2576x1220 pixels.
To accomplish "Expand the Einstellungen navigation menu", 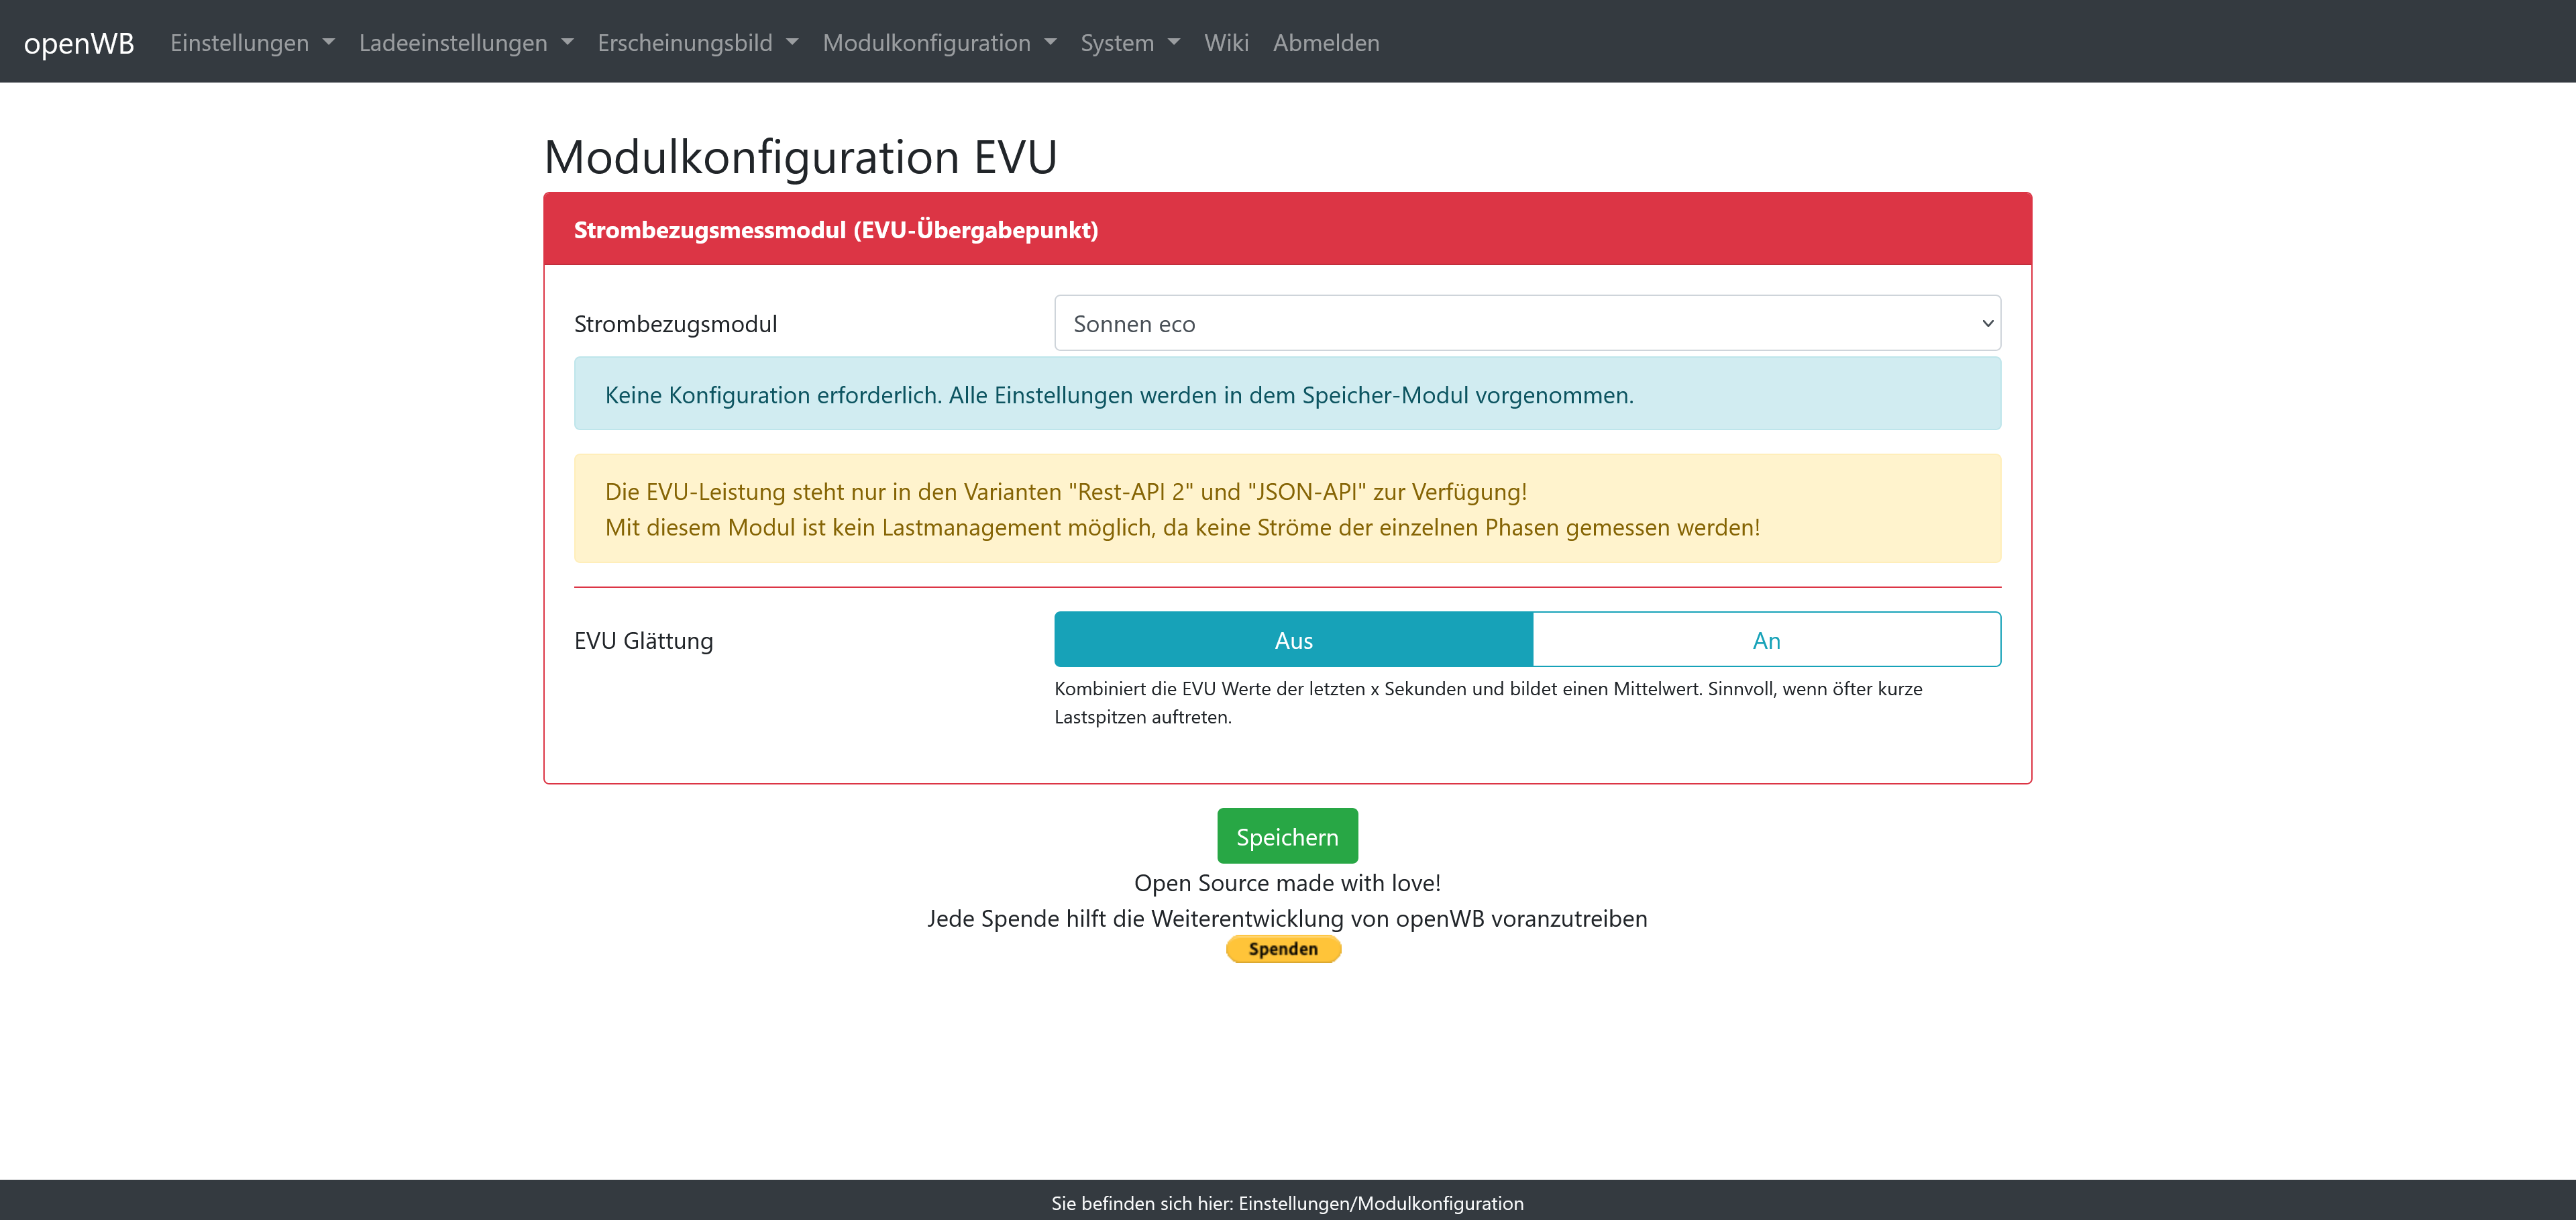I will pos(240,43).
